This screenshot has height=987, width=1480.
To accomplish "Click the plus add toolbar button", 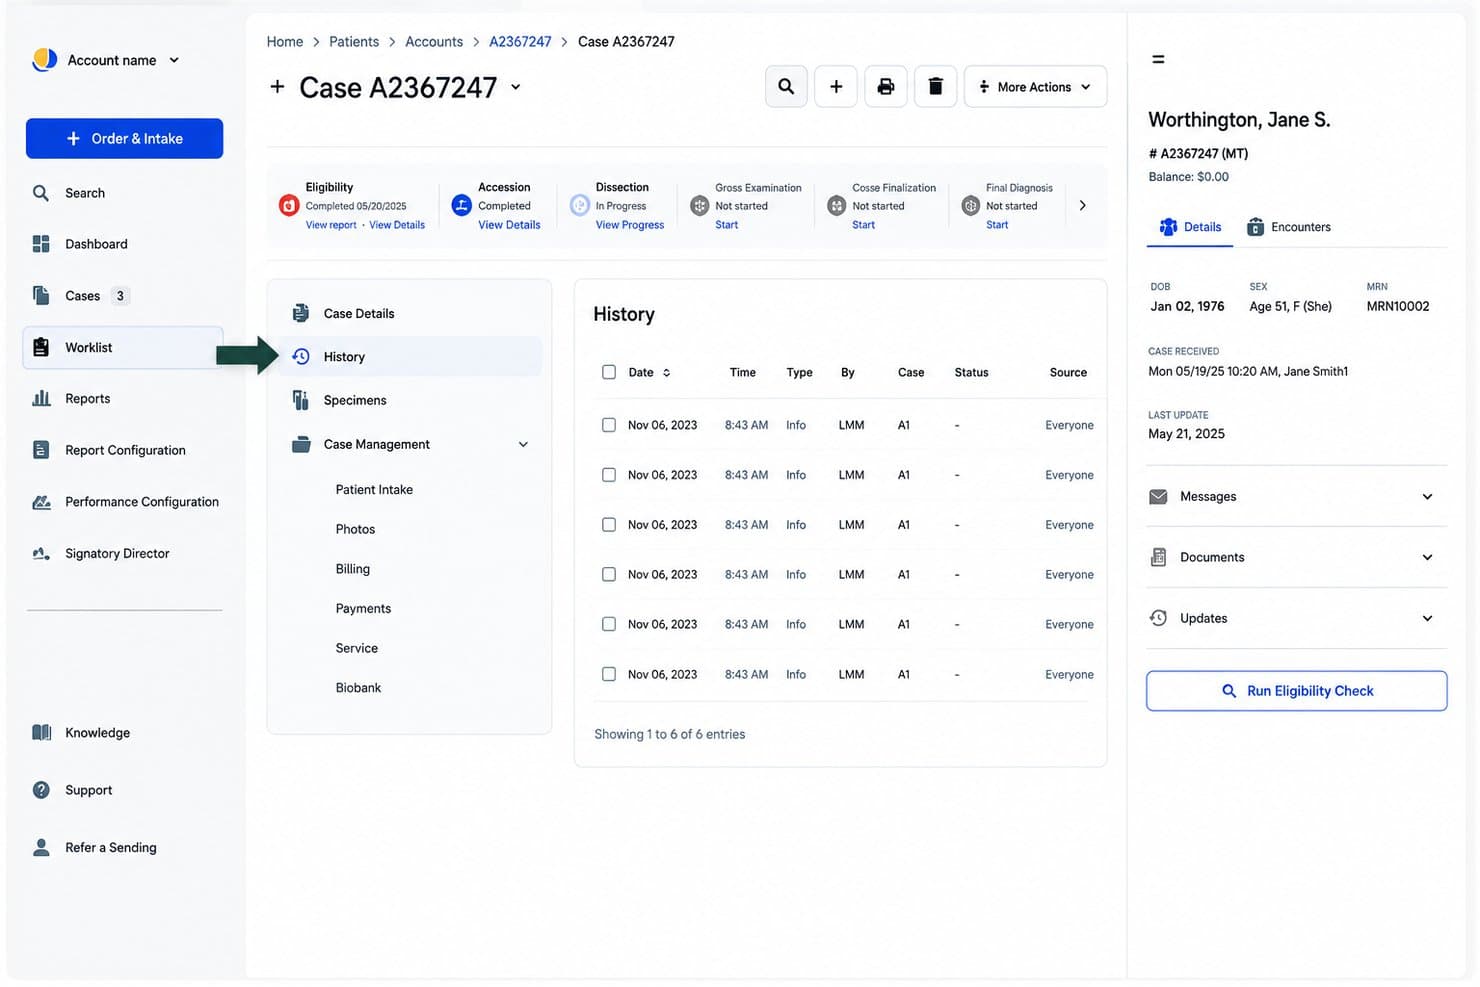I will pos(836,87).
